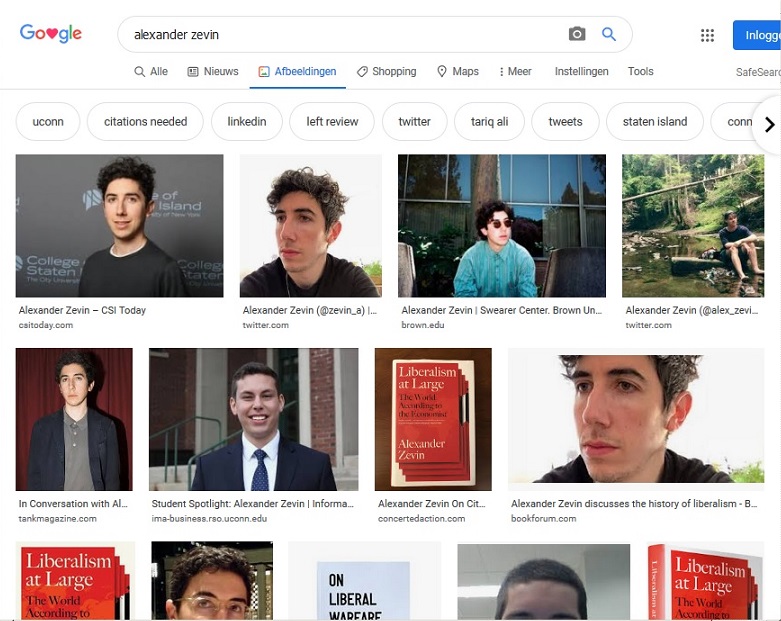Click the right arrow to show more chips
The height and width of the screenshot is (621, 781).
click(769, 124)
